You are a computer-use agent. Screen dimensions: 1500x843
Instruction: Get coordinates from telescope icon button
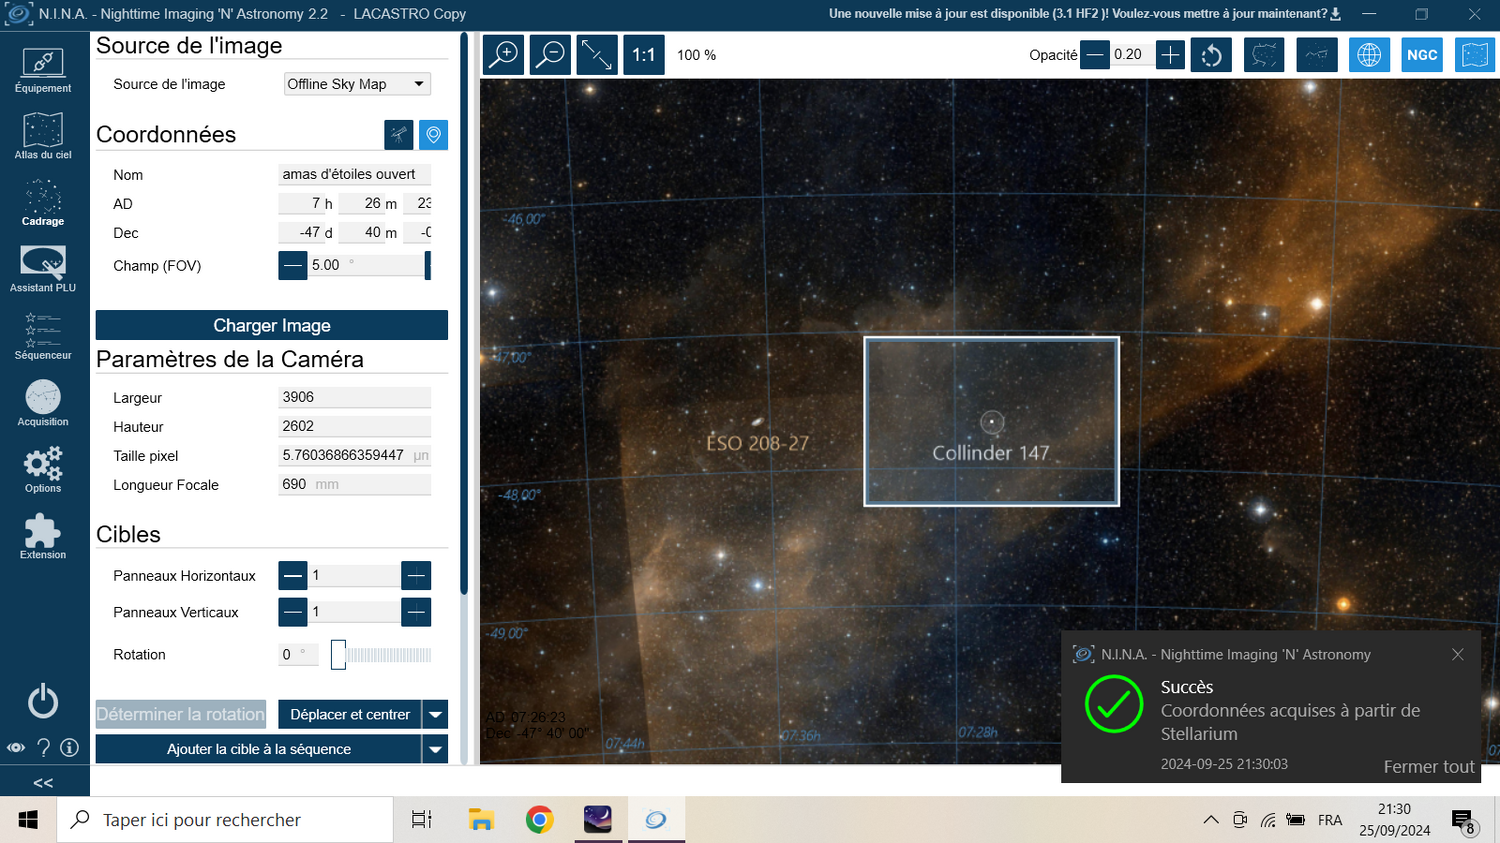(399, 135)
